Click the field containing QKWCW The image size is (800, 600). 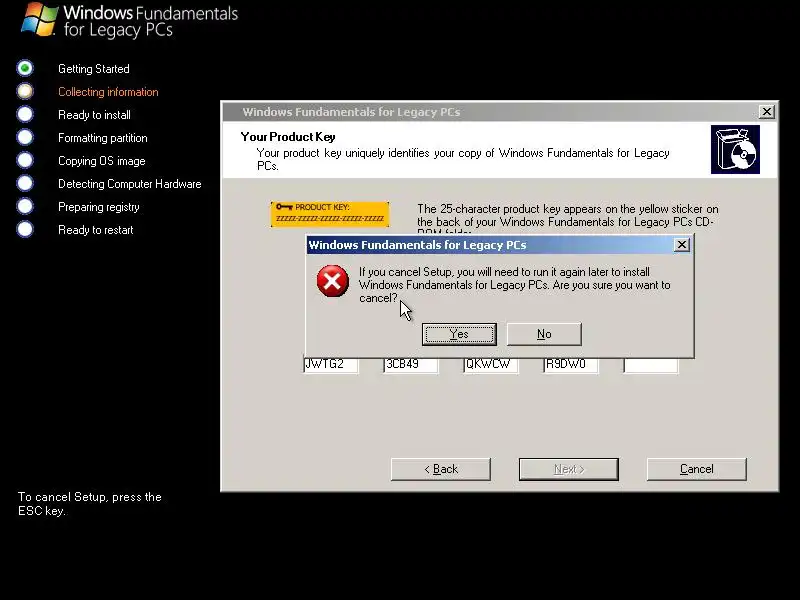pyautogui.click(x=491, y=365)
